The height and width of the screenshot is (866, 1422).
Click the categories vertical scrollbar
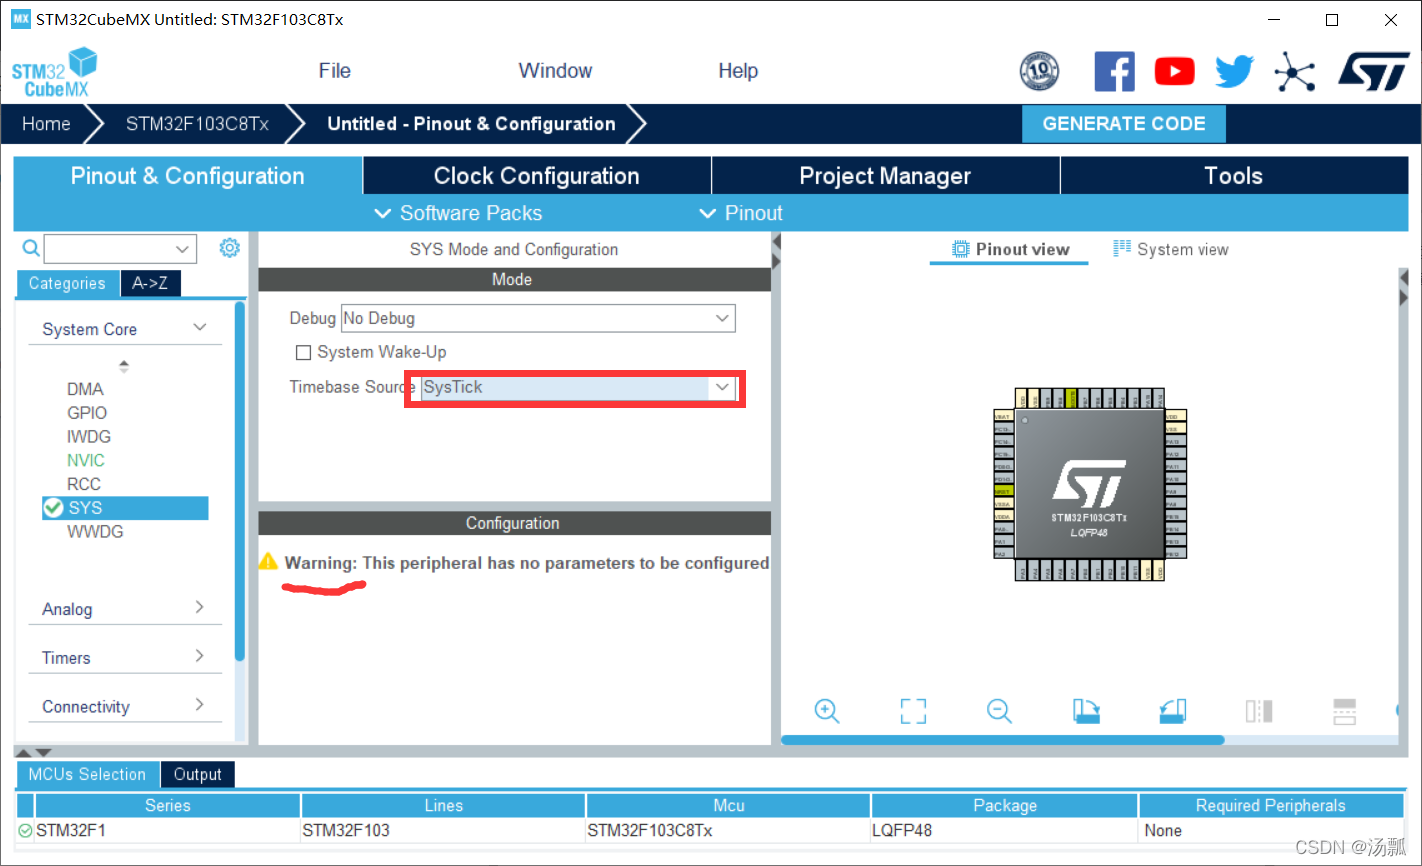(239, 481)
